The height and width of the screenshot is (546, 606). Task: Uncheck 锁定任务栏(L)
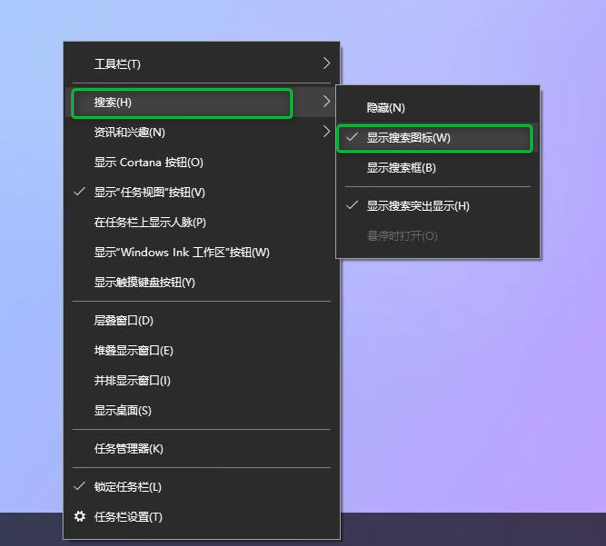point(201,487)
